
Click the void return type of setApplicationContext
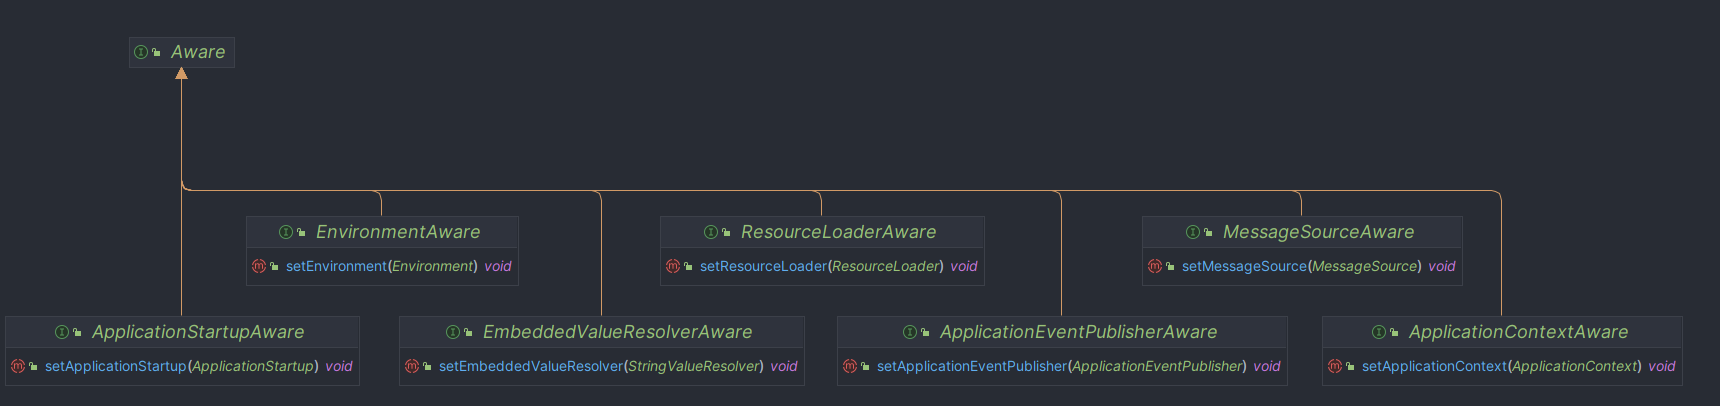pyautogui.click(x=1662, y=366)
